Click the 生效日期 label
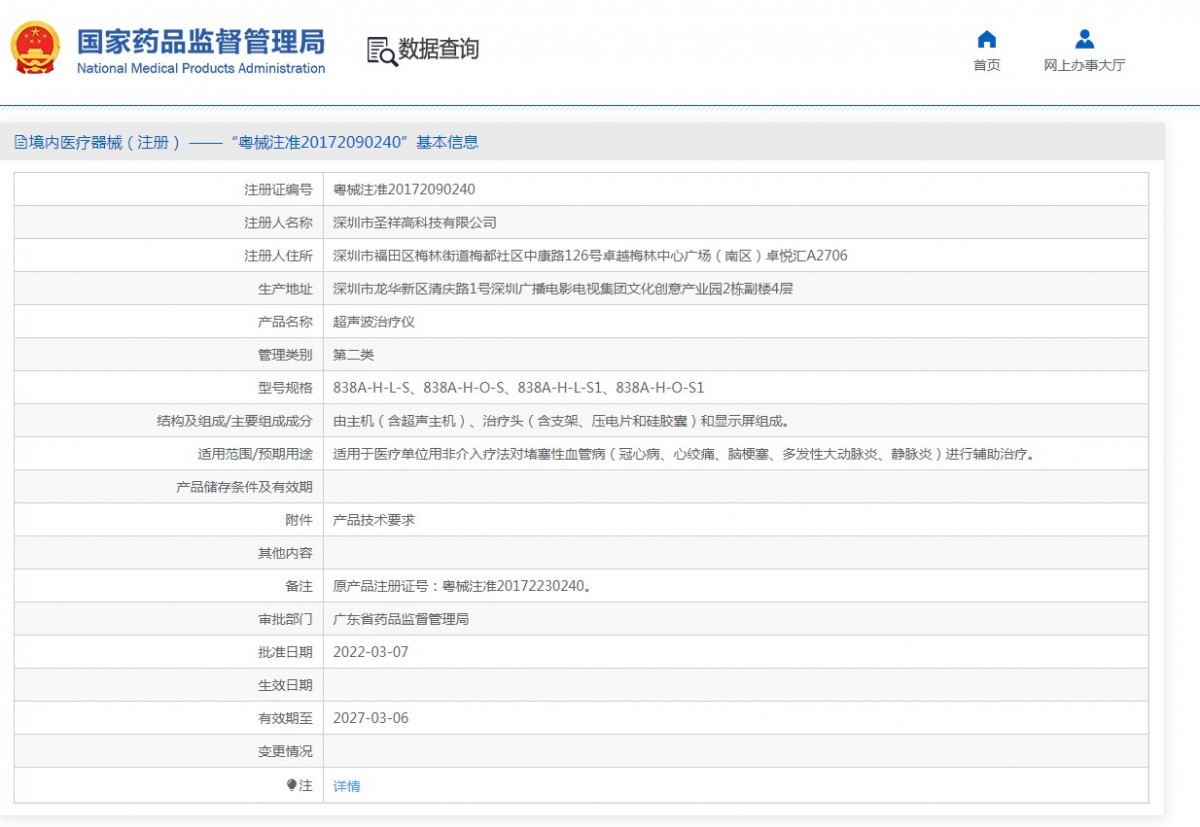The height and width of the screenshot is (827, 1200). 285,685
